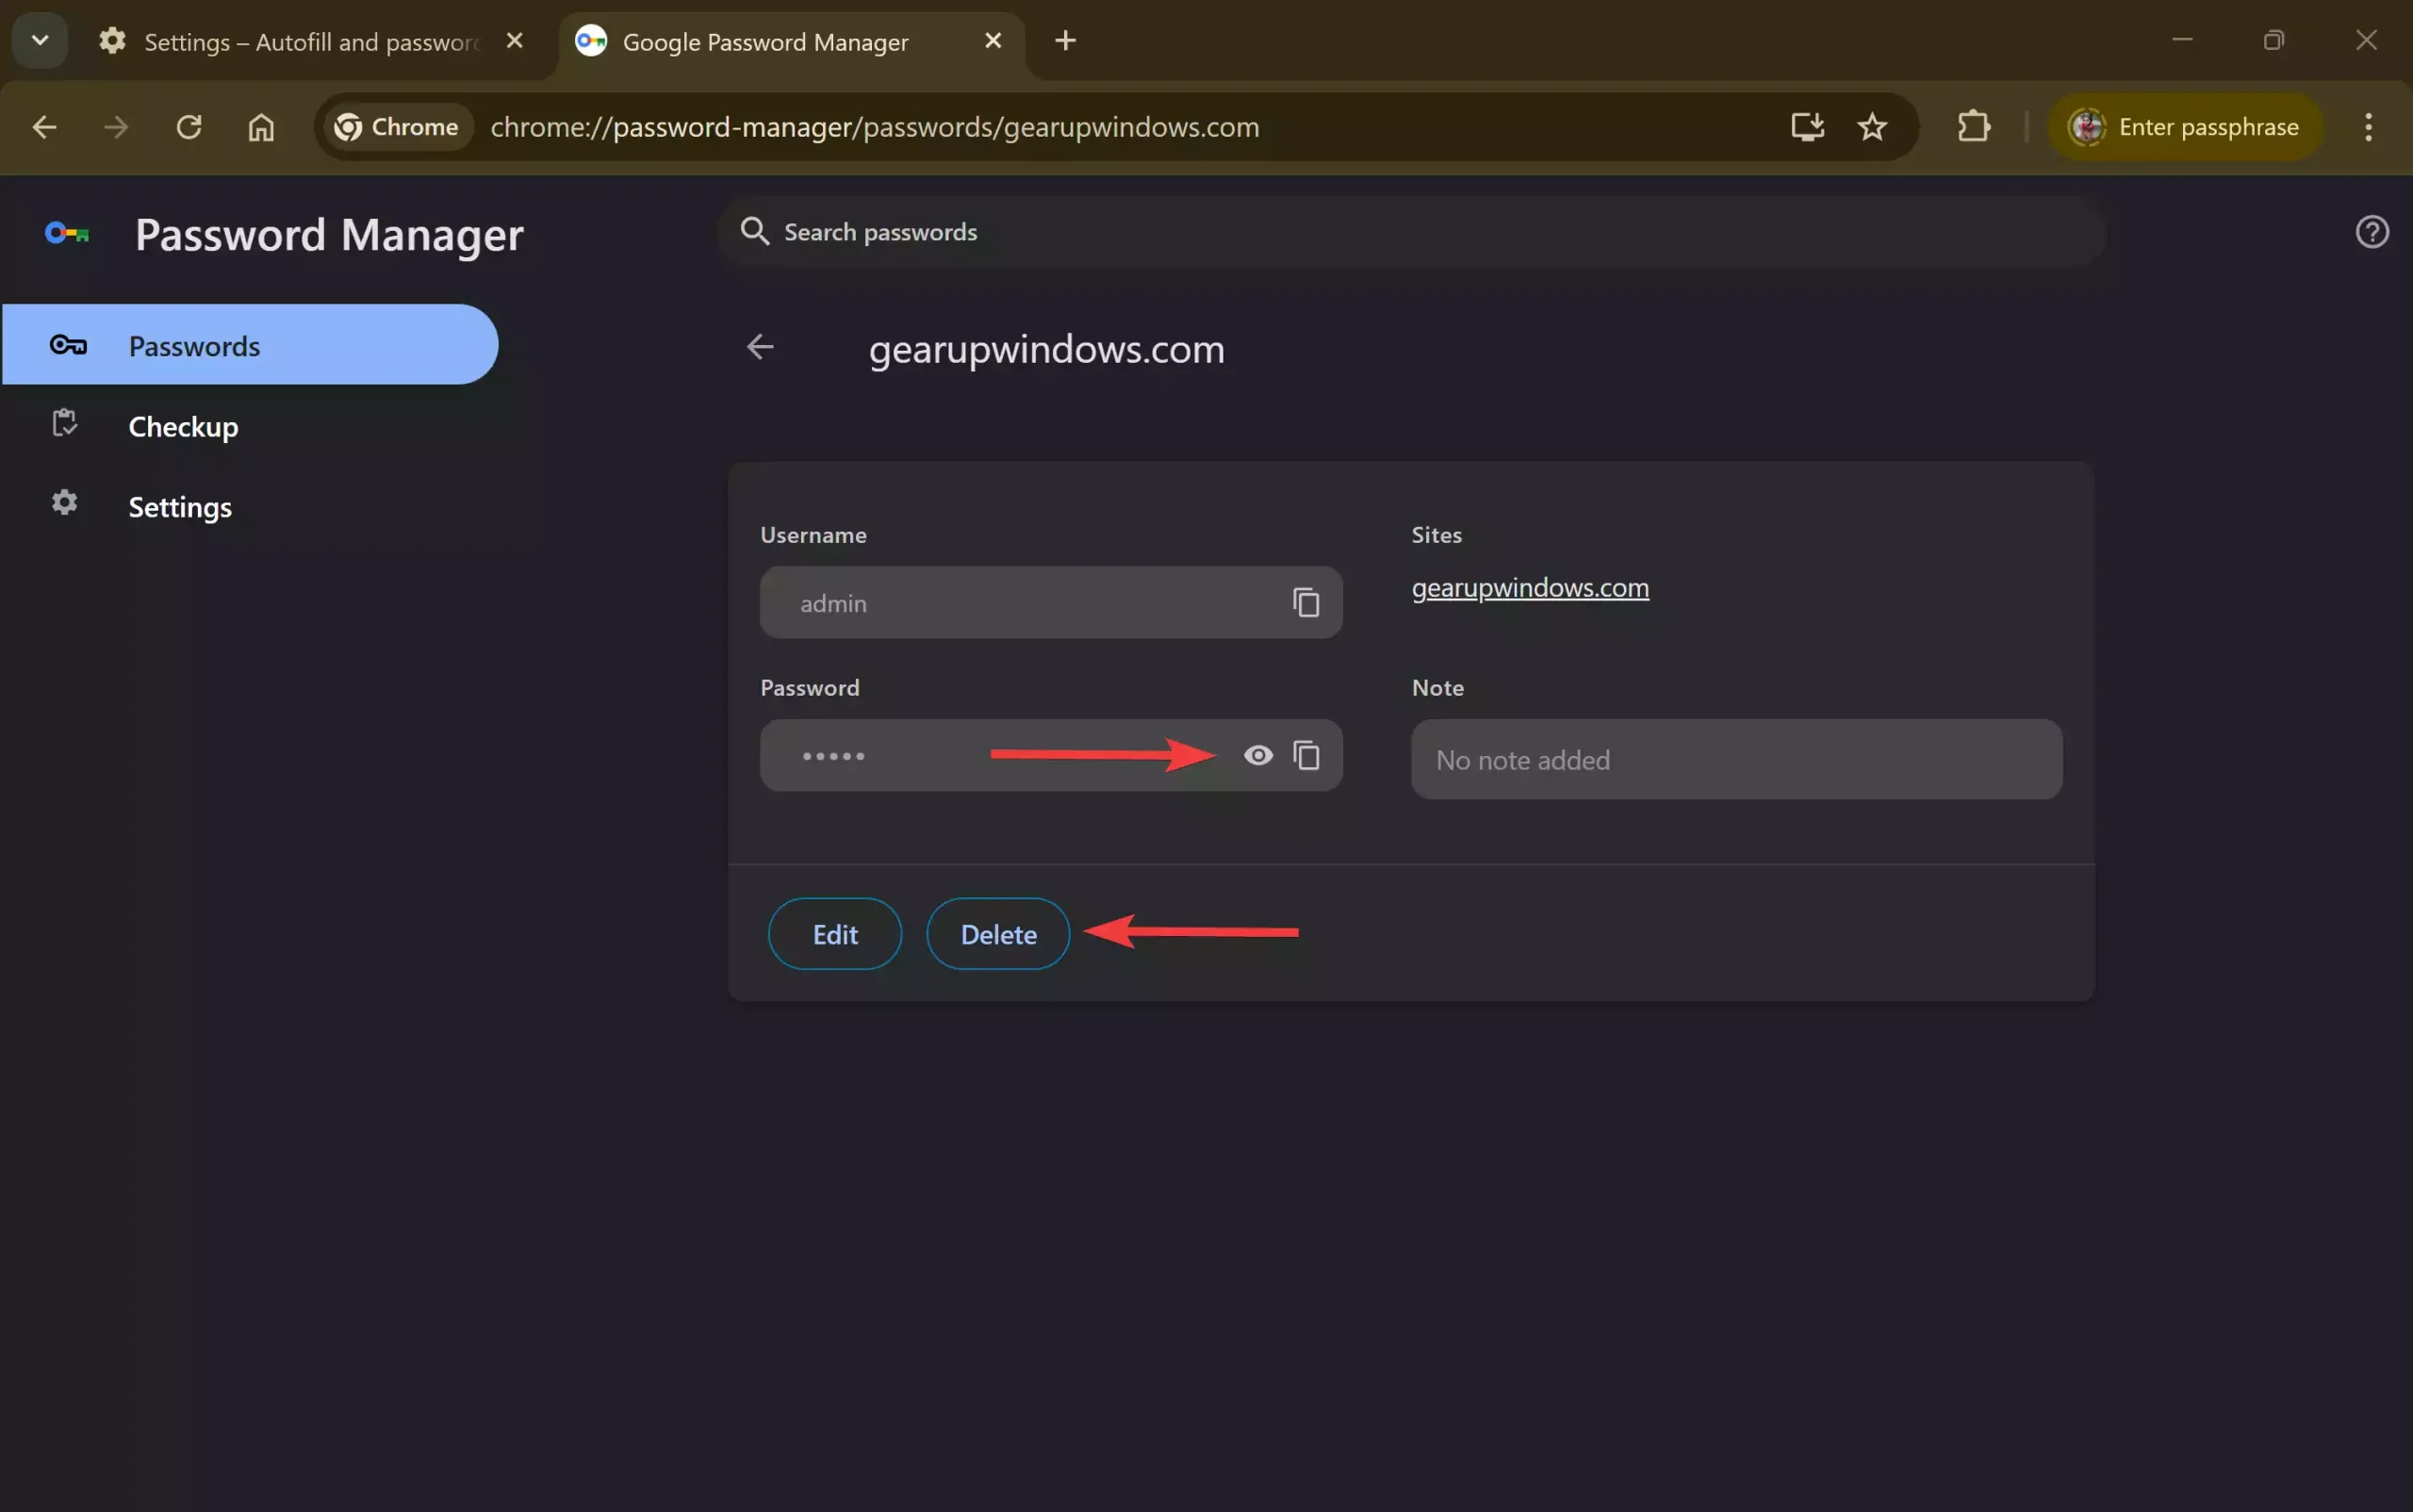This screenshot has width=2413, height=1512.
Task: Switch to Settings Autofill and passwords tab
Action: 310,42
